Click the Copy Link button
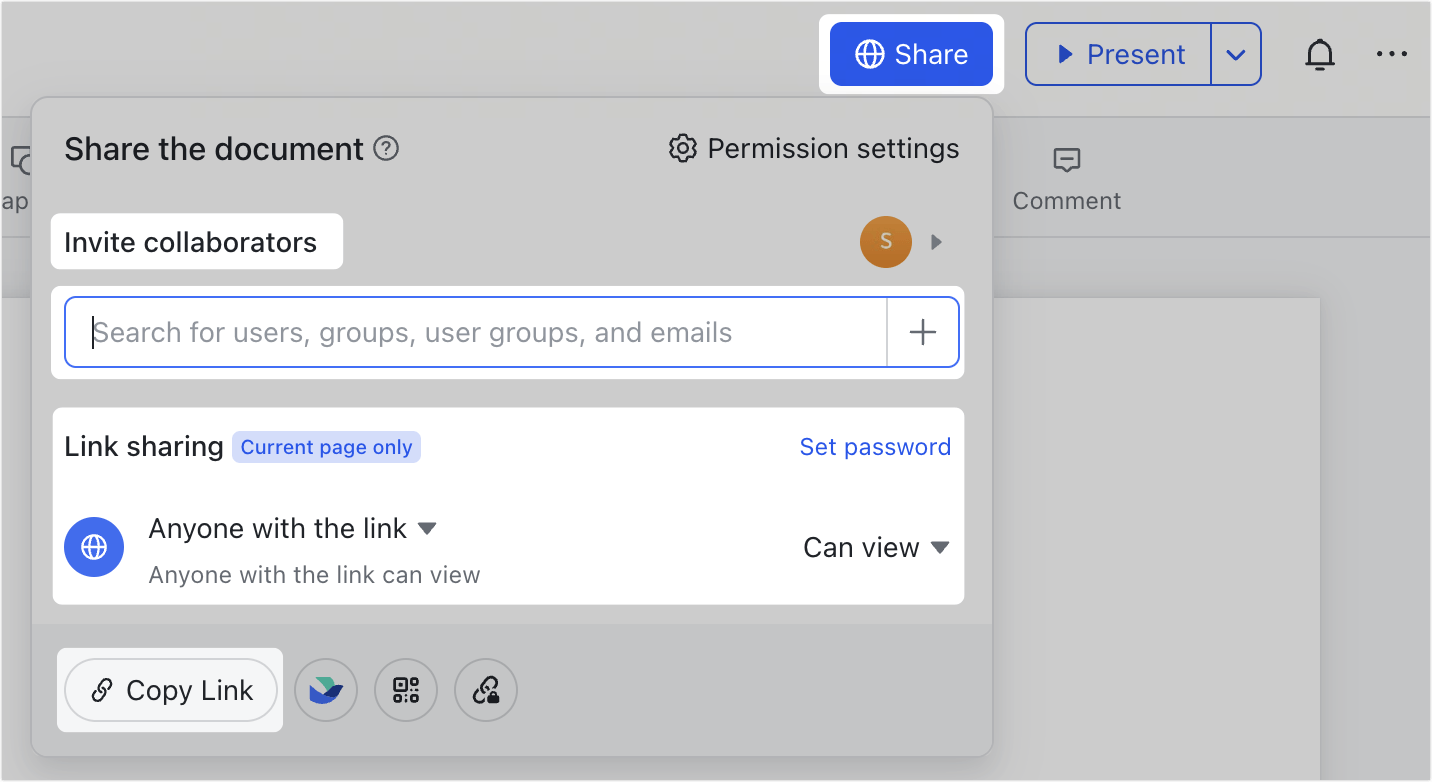This screenshot has width=1432, height=782. (171, 690)
